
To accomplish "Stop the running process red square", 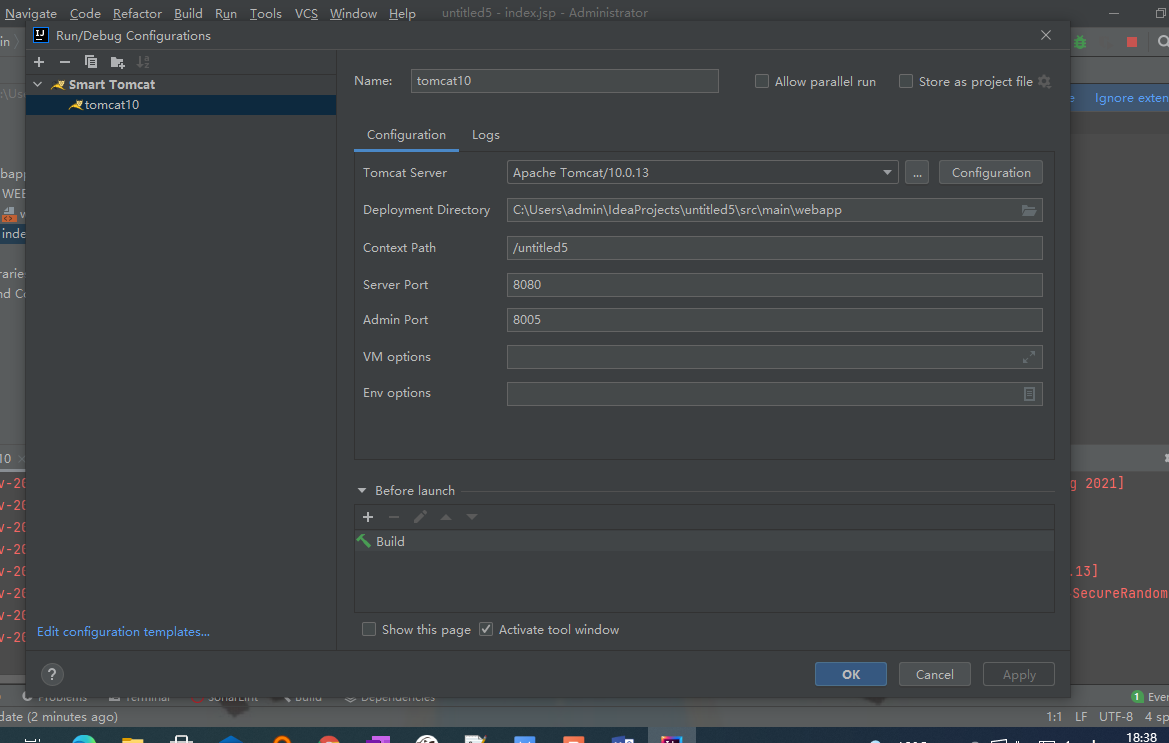I will (x=1132, y=42).
